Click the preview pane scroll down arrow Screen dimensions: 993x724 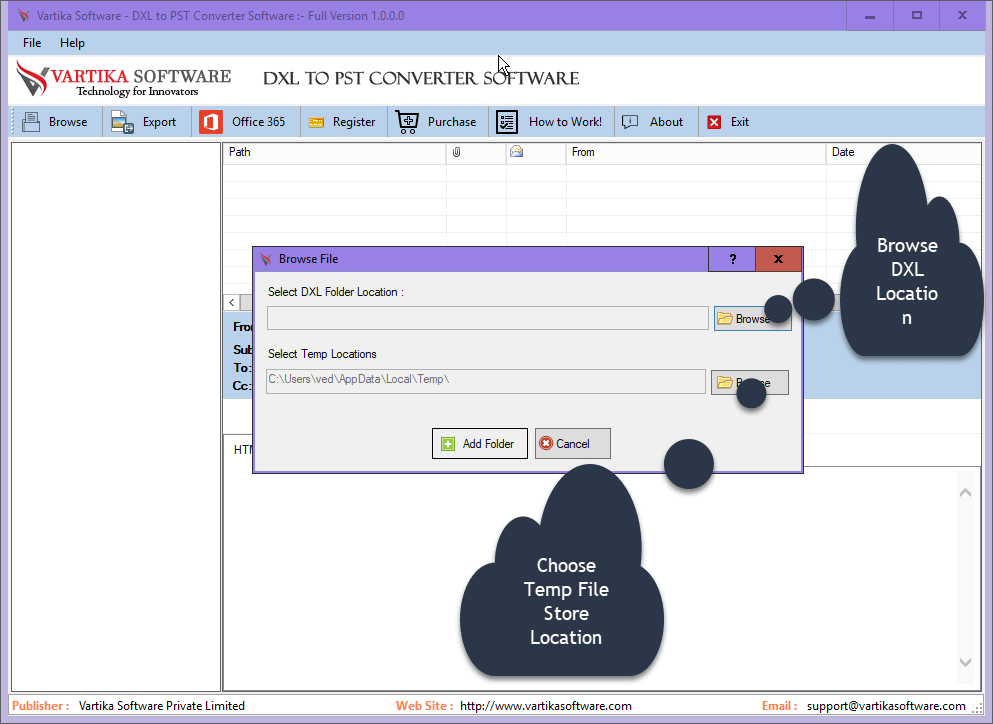point(965,663)
